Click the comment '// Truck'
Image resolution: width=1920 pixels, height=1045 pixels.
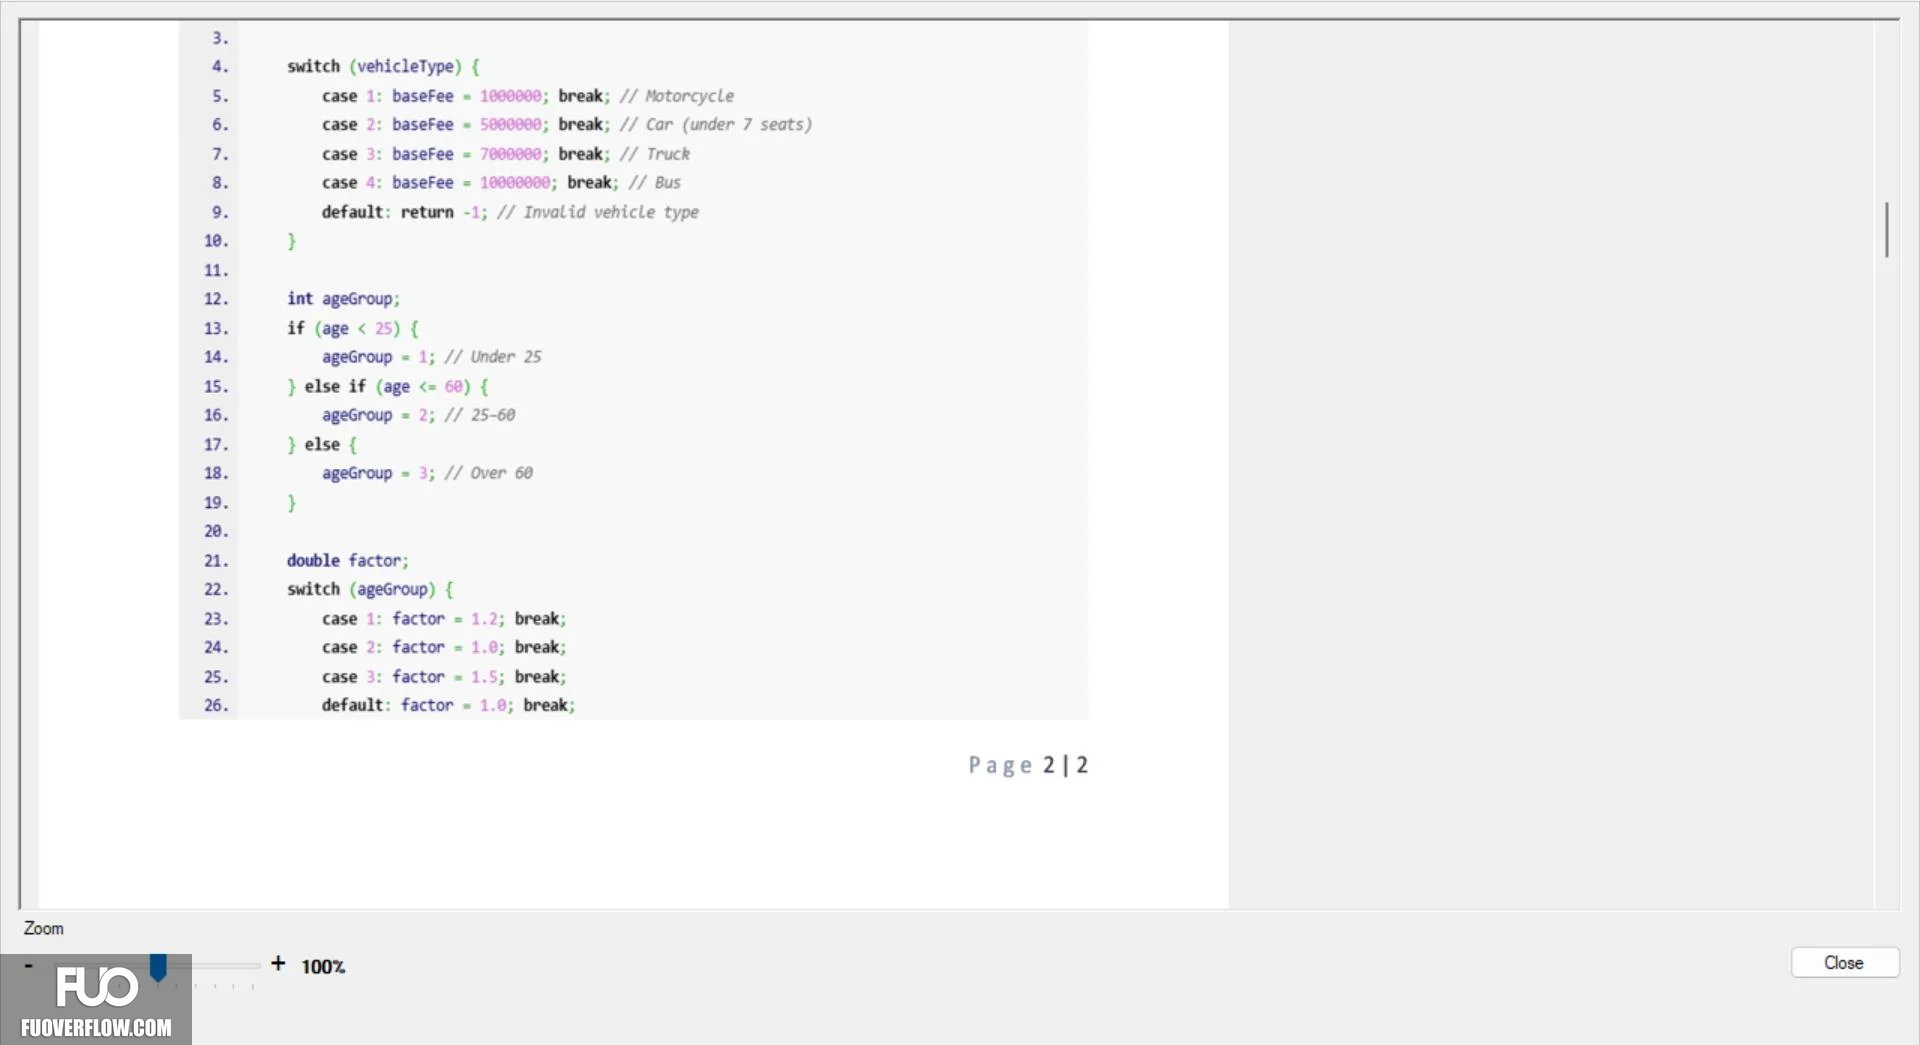[654, 154]
